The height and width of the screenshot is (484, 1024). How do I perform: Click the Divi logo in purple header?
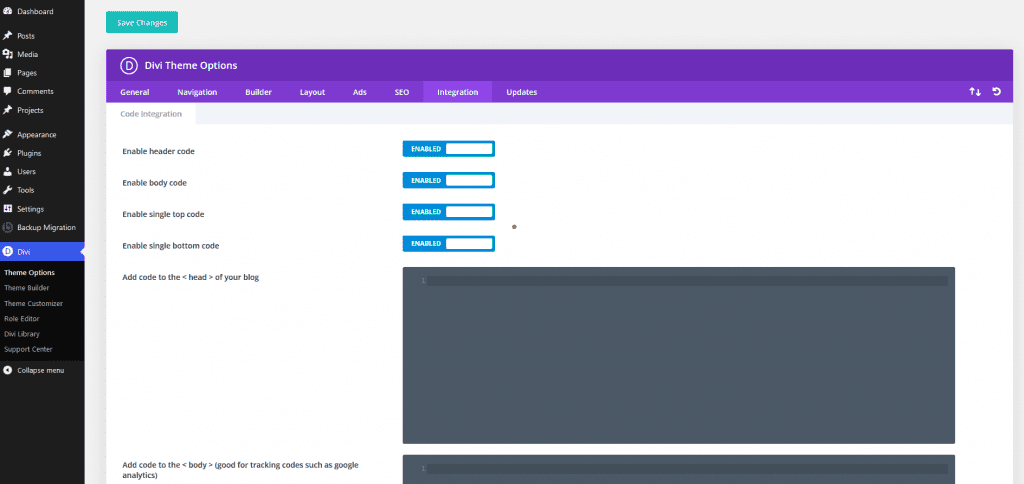pyautogui.click(x=128, y=65)
